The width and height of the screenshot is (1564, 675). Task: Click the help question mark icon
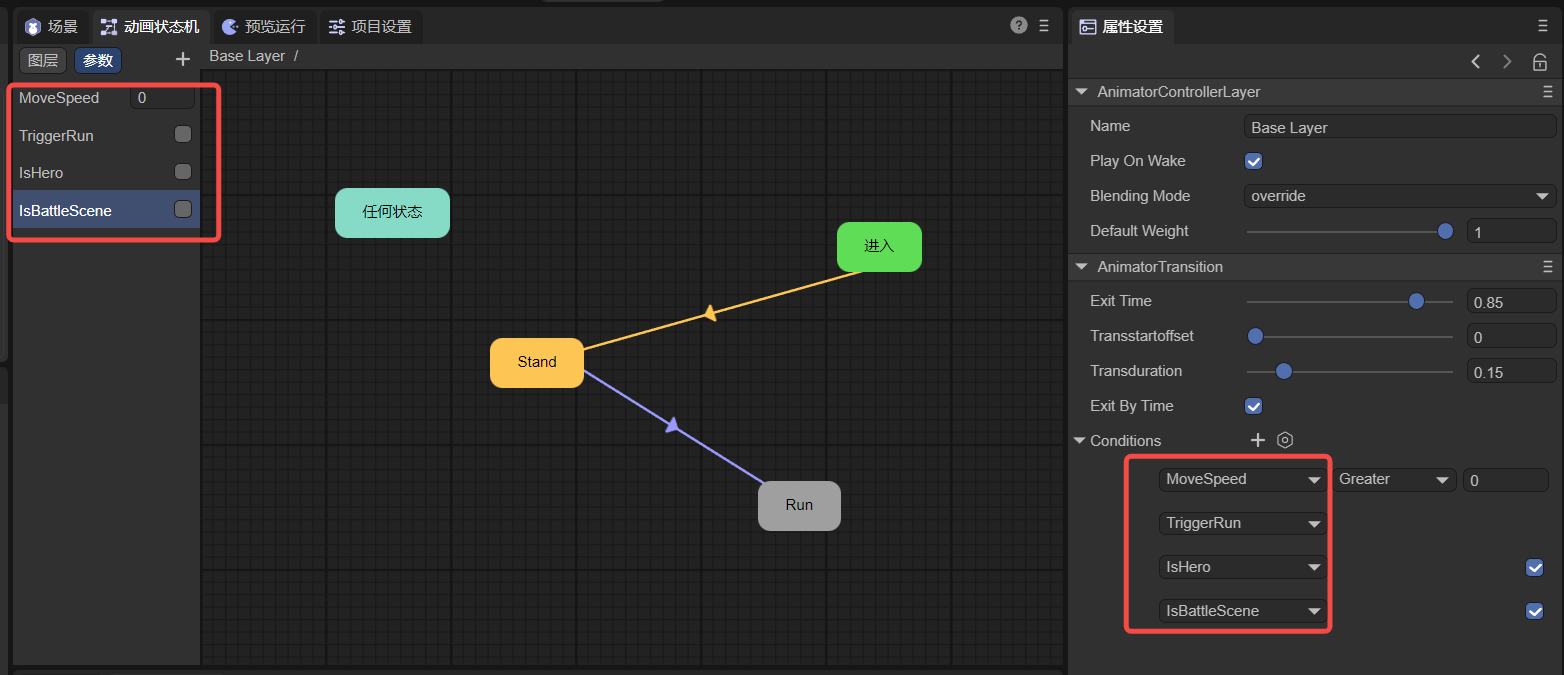point(1019,26)
